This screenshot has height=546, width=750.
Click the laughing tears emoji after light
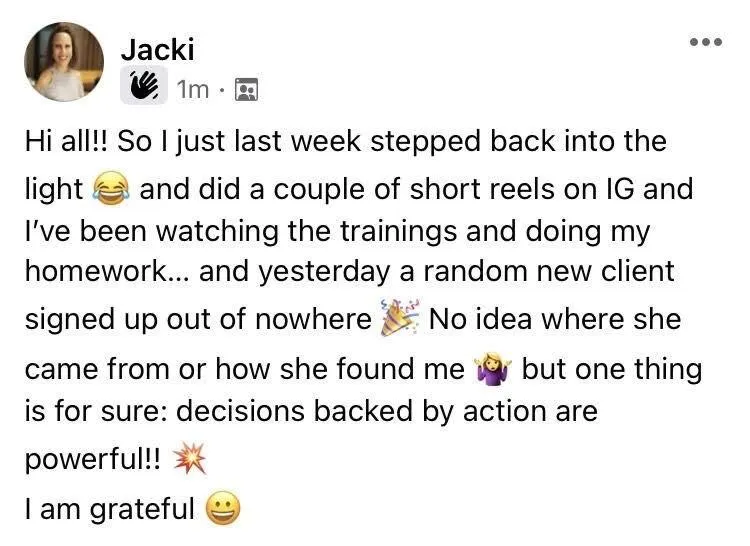coord(110,190)
